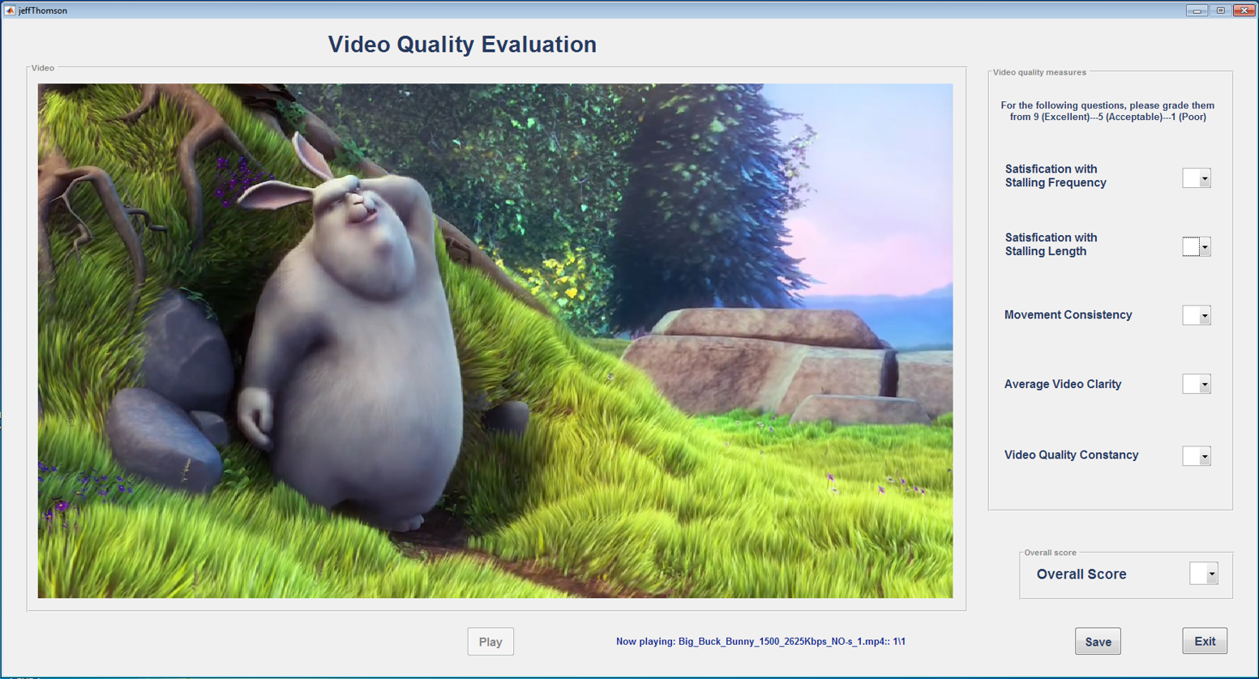Click the 'Satisfication with Stalling Length' label
Viewport: 1259px width, 679px height.
pyautogui.click(x=1051, y=245)
